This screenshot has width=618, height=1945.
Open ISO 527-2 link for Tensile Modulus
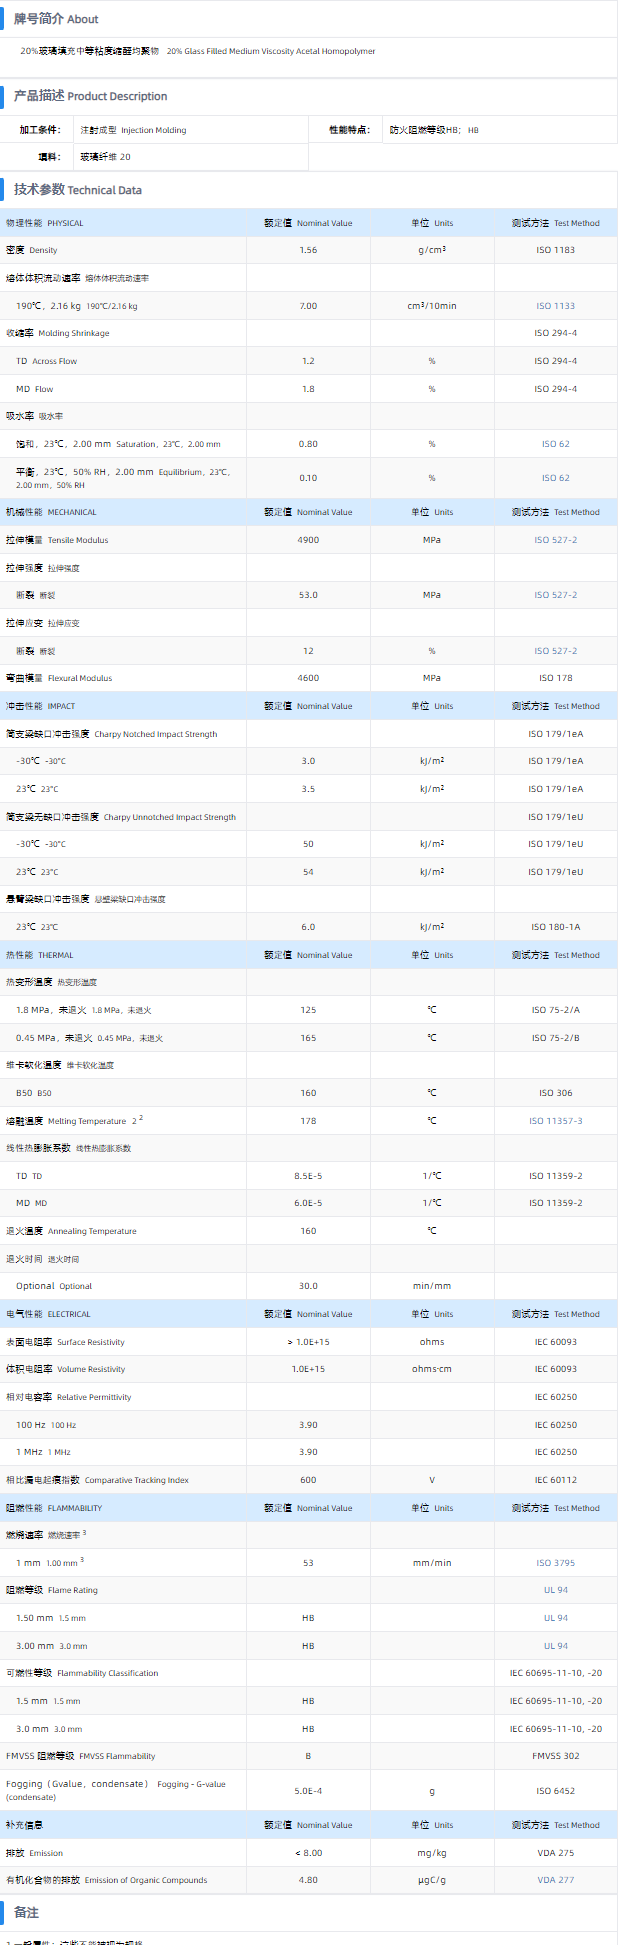click(x=555, y=540)
